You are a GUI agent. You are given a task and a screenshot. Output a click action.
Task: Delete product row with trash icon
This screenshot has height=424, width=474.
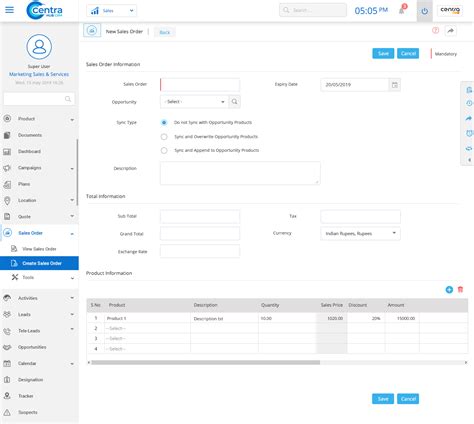tap(460, 290)
